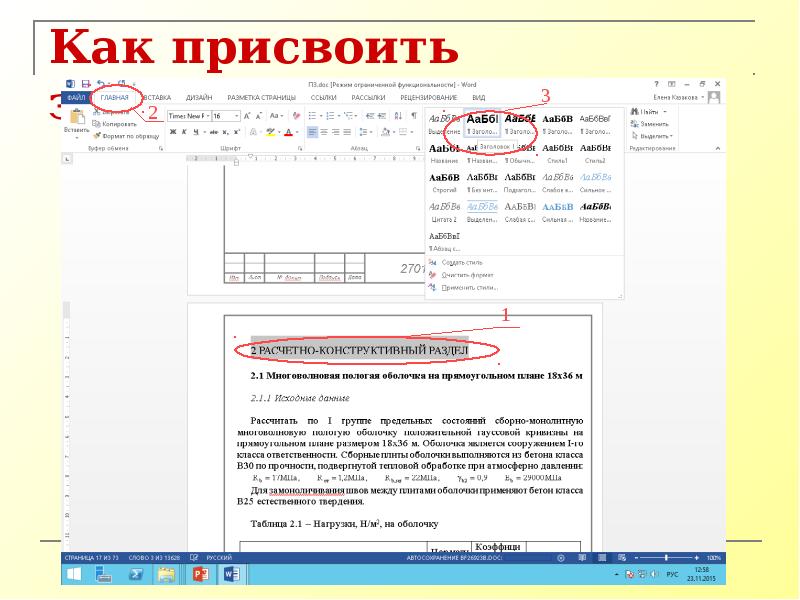Toggle italic formatting (К)
This screenshot has height=600, width=800.
(x=184, y=132)
